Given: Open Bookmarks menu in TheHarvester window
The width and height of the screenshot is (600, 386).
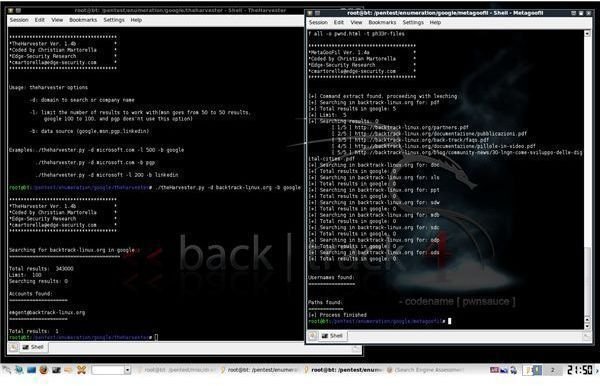Looking at the screenshot, I should pos(83,20).
